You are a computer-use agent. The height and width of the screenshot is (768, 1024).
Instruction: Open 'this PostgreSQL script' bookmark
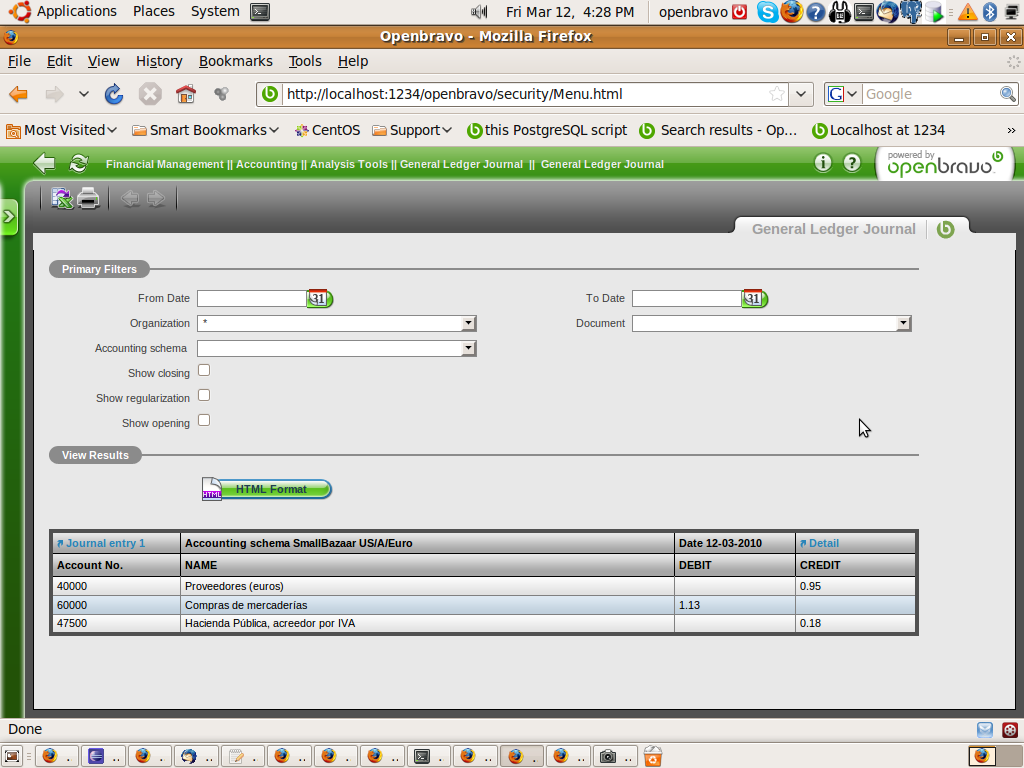(547, 130)
